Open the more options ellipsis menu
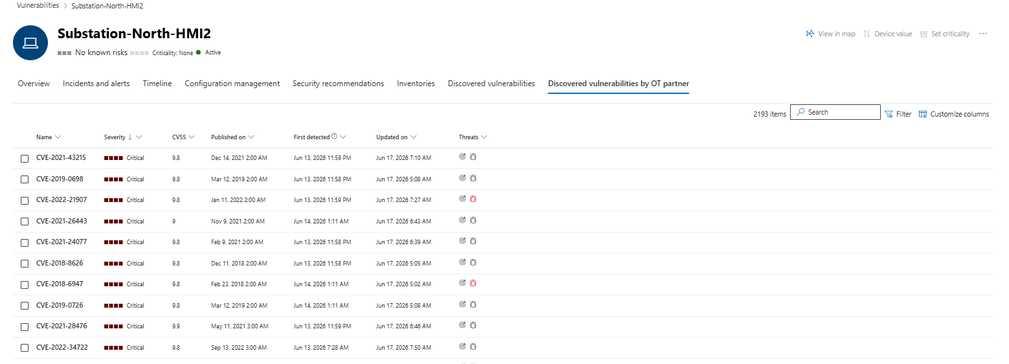1009x364 pixels. (983, 33)
